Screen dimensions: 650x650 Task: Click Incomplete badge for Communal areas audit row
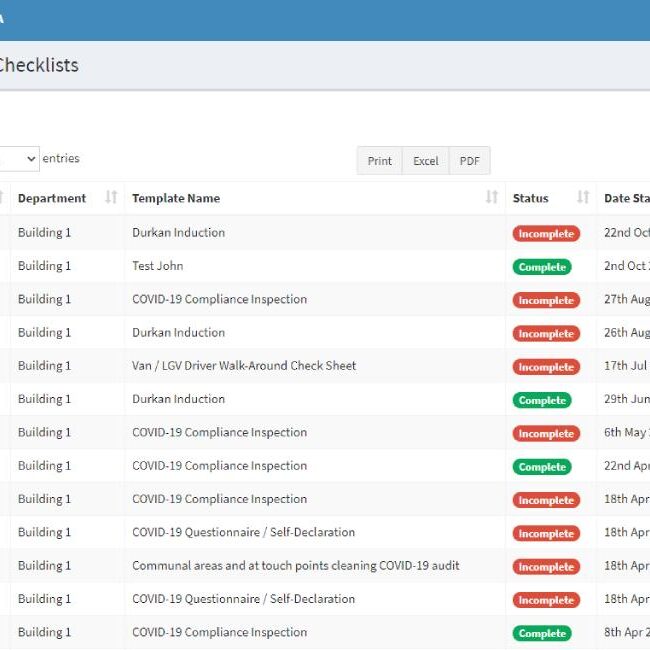[546, 567]
